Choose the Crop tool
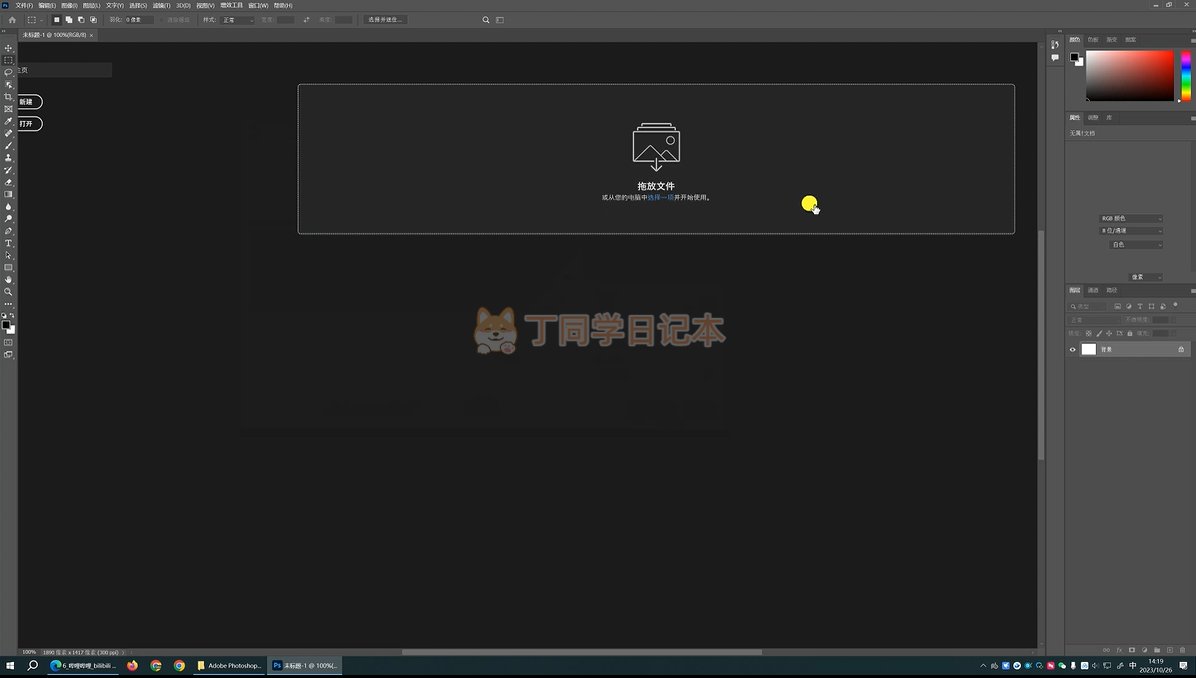Viewport: 1196px width, 678px height. click(9, 97)
